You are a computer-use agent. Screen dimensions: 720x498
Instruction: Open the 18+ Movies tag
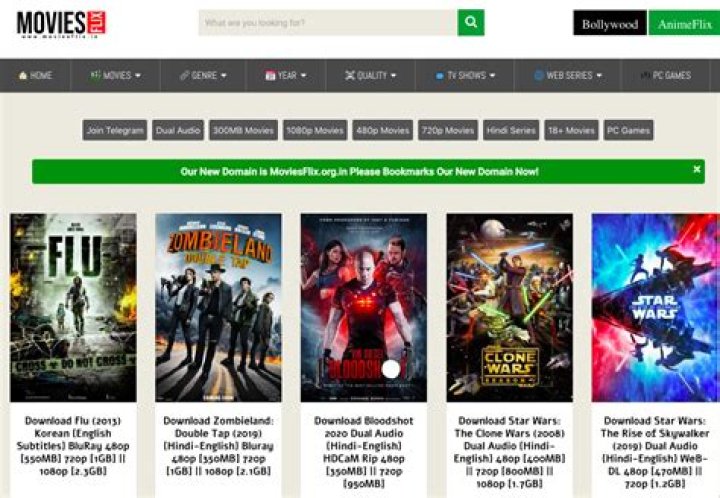[x=571, y=130]
